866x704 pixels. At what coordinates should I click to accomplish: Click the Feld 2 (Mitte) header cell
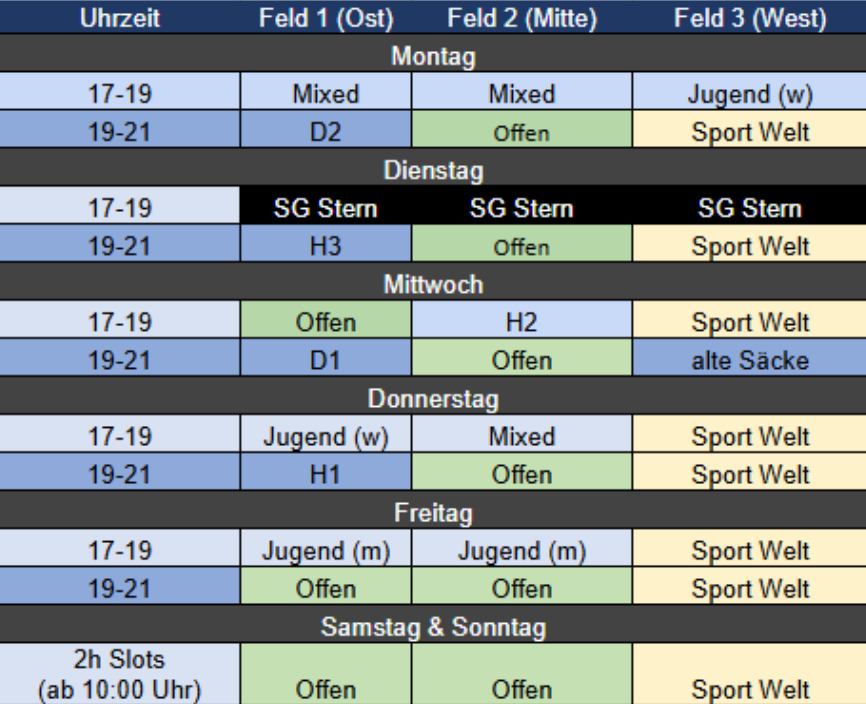(x=521, y=18)
